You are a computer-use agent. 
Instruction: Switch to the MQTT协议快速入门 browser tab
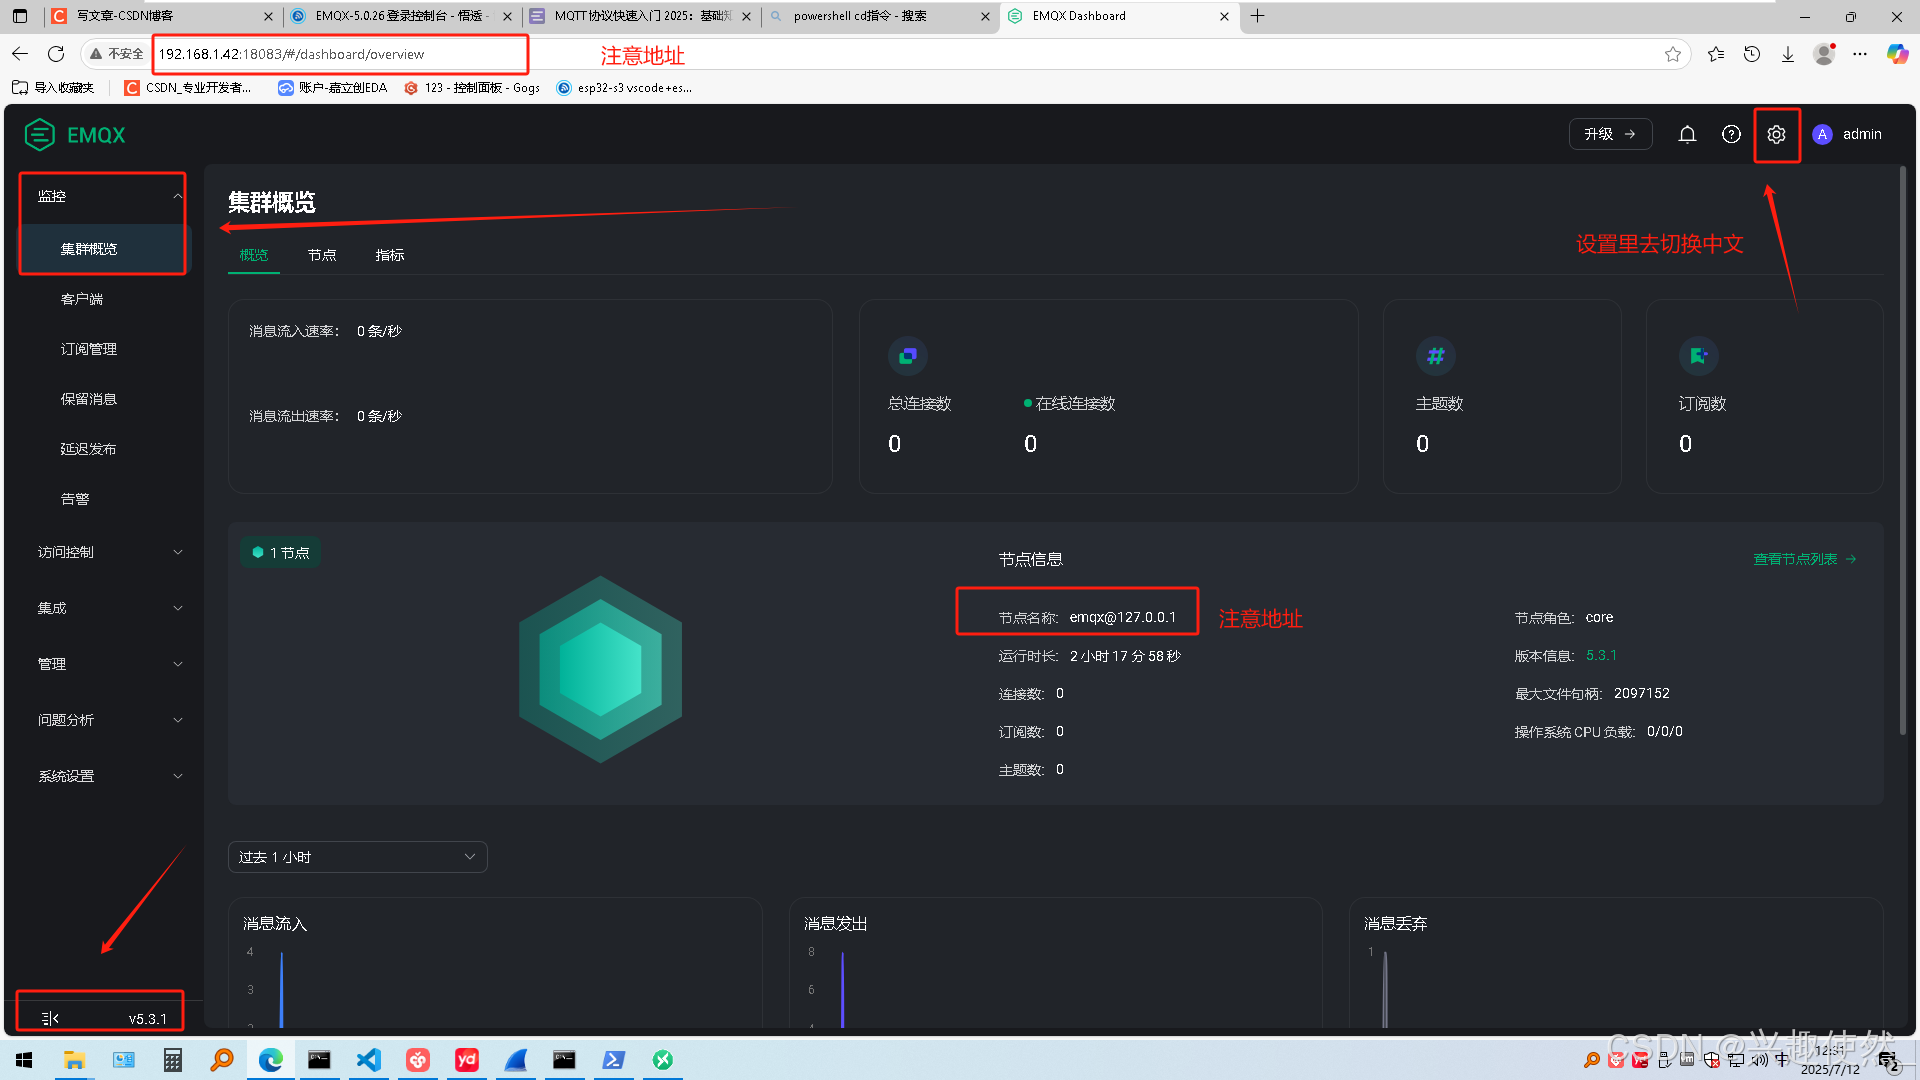[x=641, y=16]
